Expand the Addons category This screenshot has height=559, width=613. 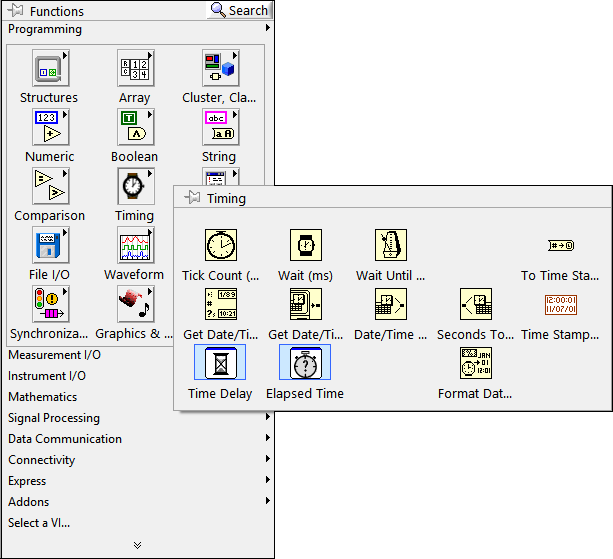138,502
